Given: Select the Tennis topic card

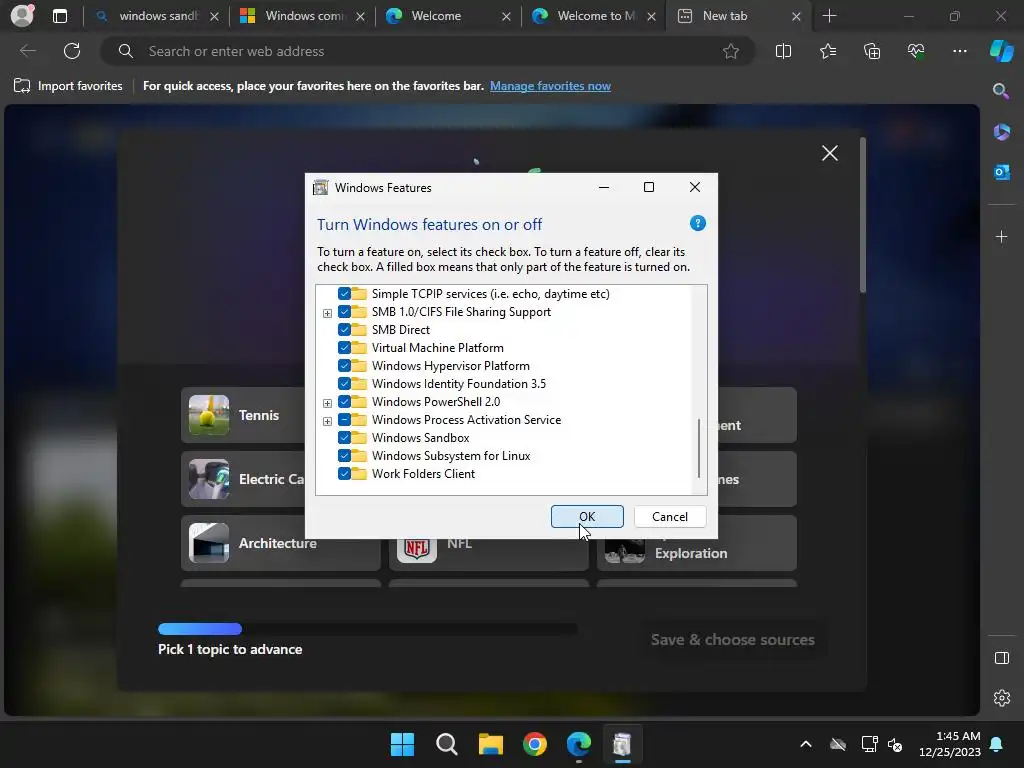Looking at the screenshot, I should pyautogui.click(x=243, y=415).
